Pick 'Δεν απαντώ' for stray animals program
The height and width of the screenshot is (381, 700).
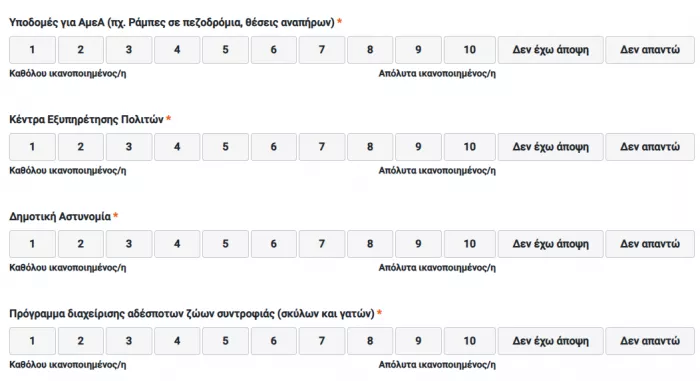coord(650,341)
